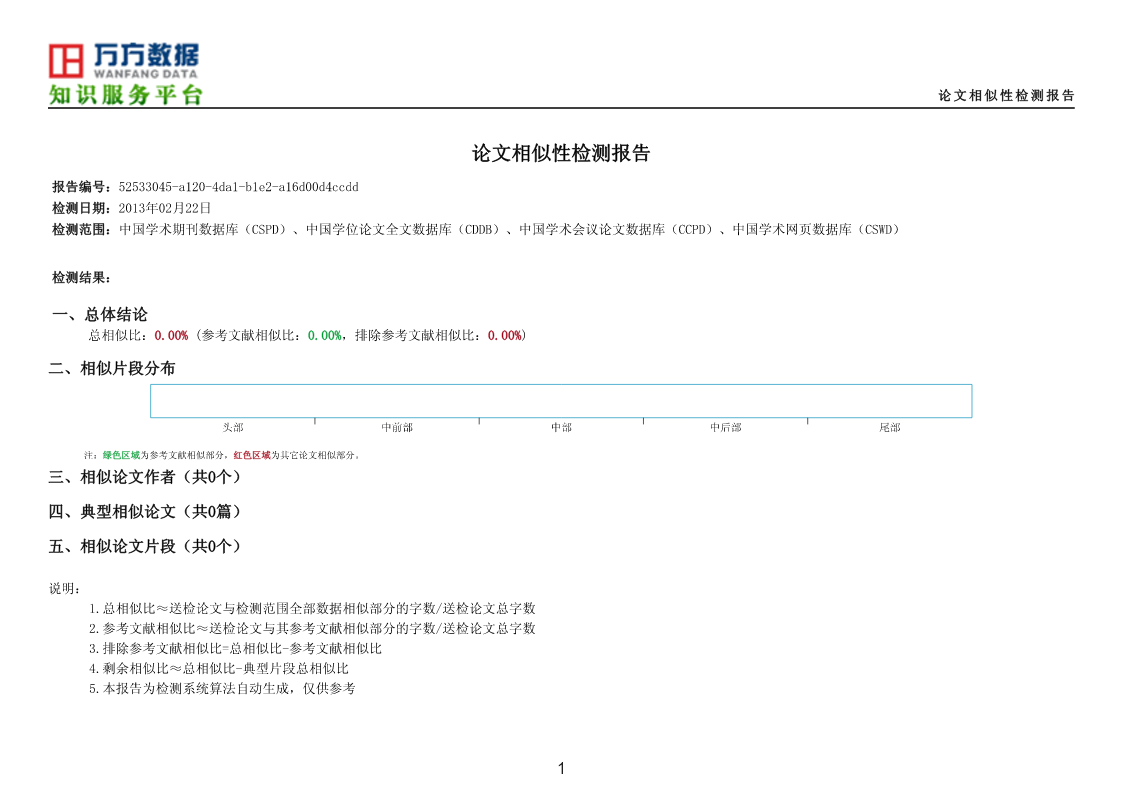Select the date 2013年02月22日
The height and width of the screenshot is (794, 1123).
click(165, 208)
